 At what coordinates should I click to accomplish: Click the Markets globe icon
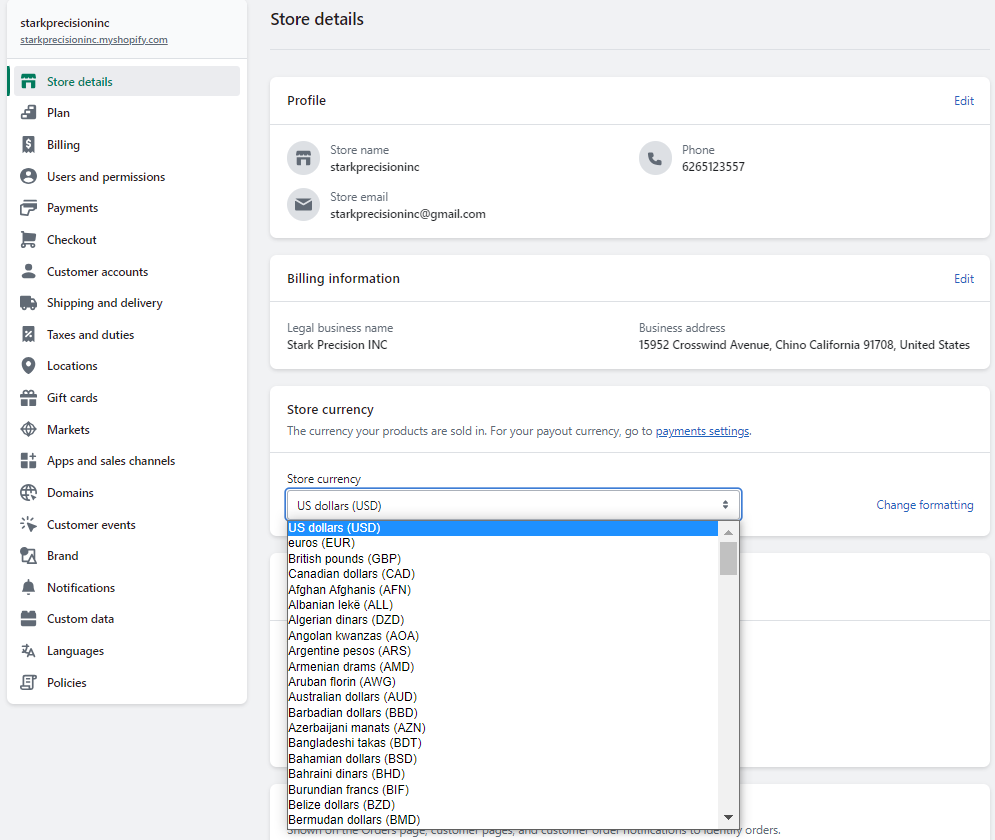(x=29, y=430)
